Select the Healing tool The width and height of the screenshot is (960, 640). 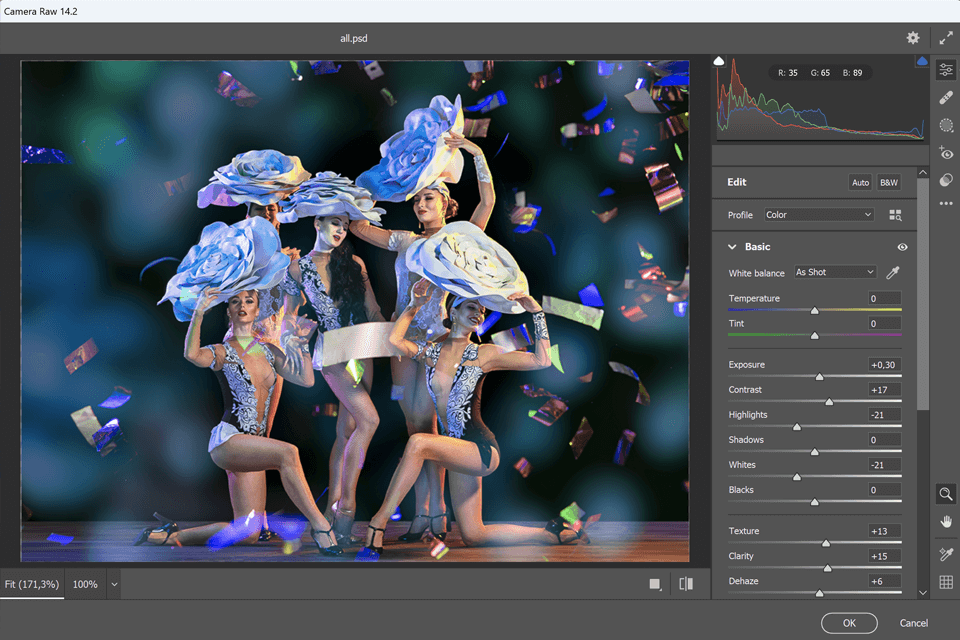tap(946, 97)
